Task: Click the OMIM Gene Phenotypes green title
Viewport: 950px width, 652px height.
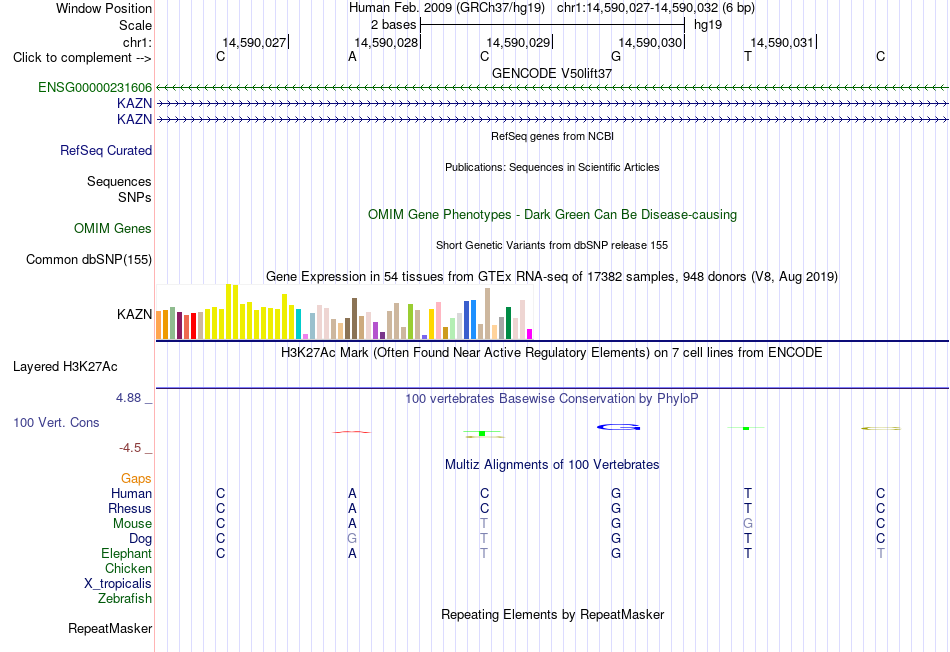Action: pyautogui.click(x=553, y=215)
